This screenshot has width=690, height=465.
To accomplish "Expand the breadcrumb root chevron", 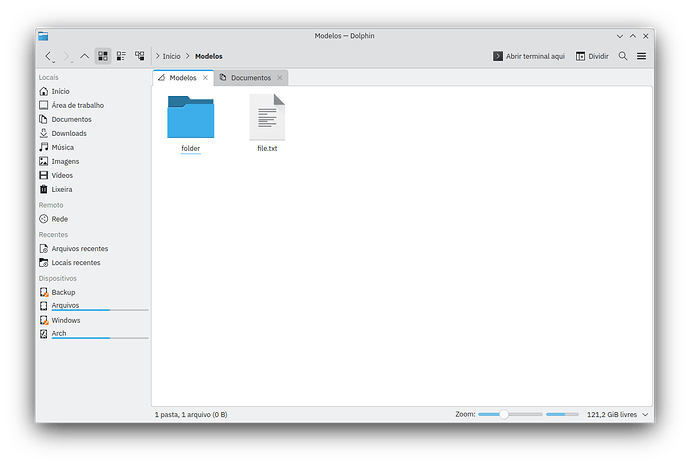I will (x=158, y=56).
